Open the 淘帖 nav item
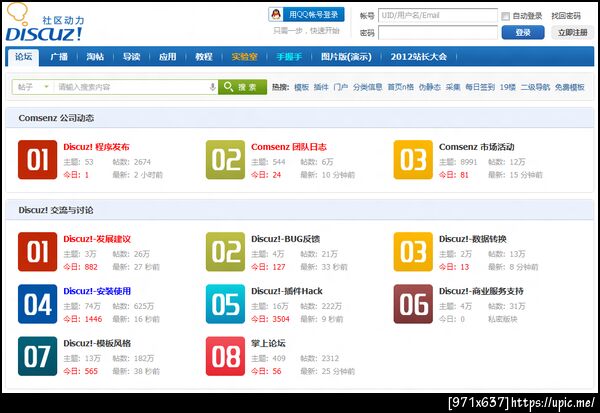 pos(95,57)
